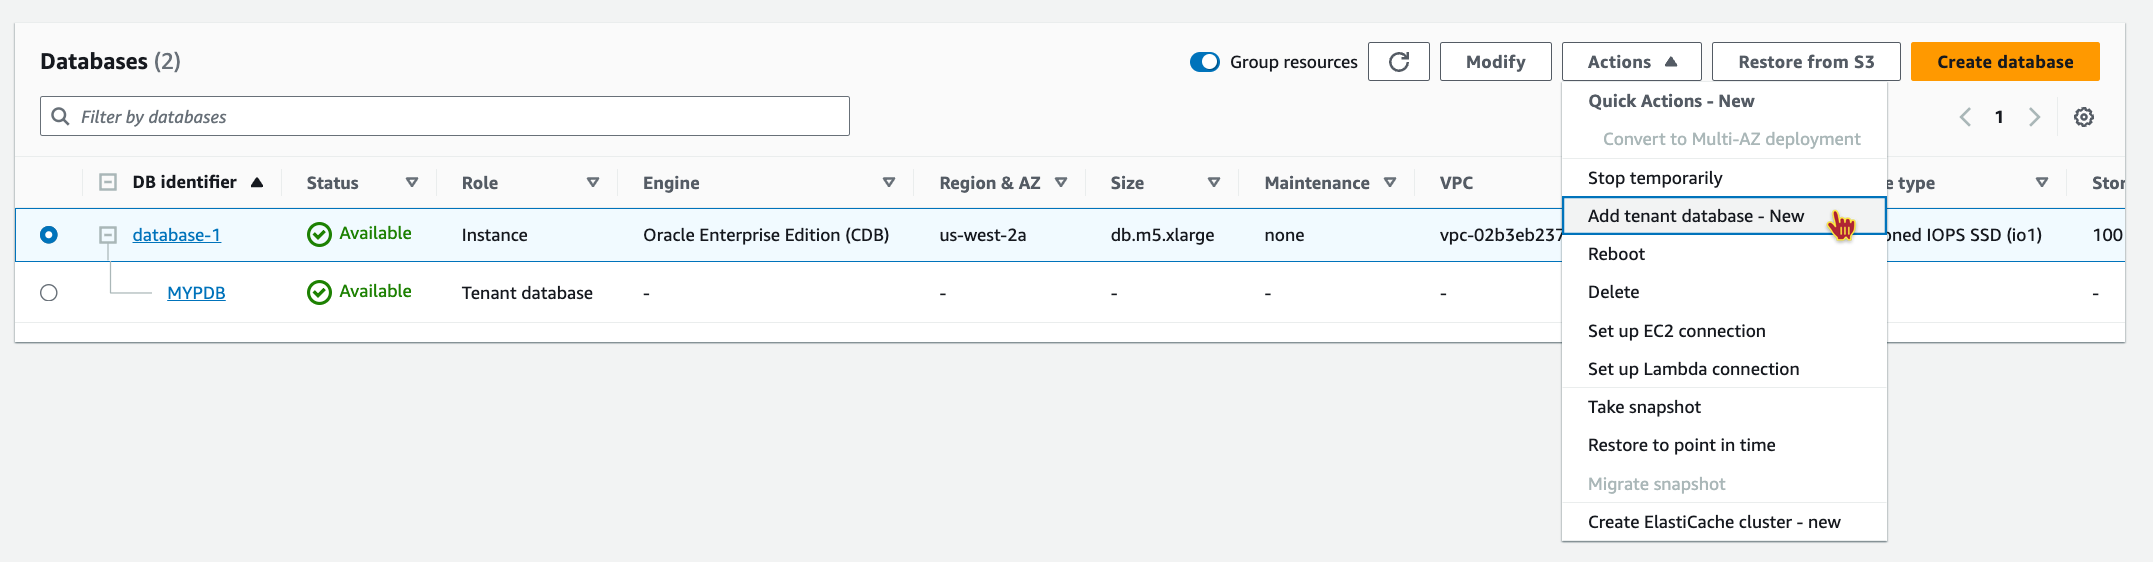The image size is (2153, 562).
Task: Collapse the Actions dropdown menu
Action: click(1631, 62)
